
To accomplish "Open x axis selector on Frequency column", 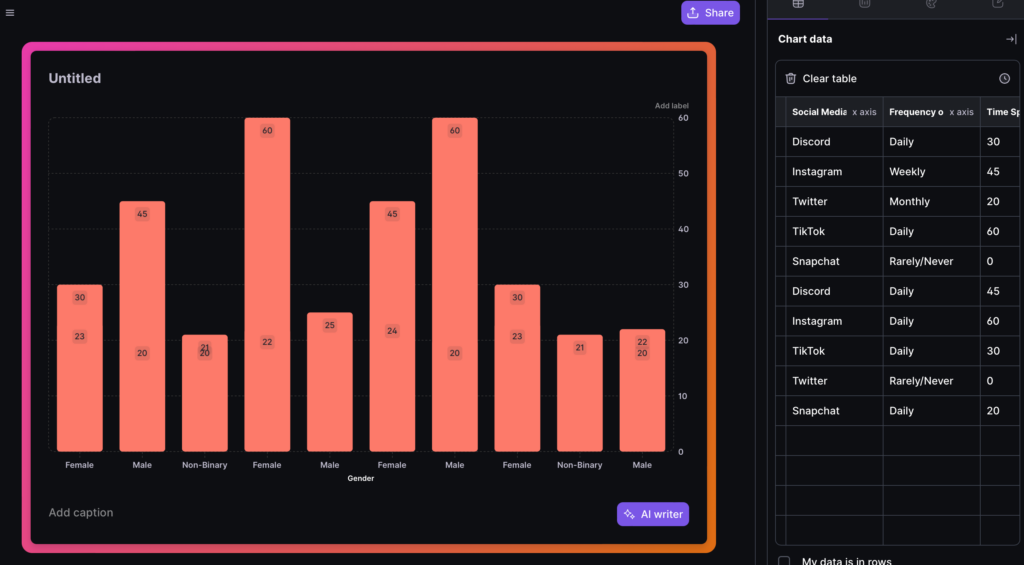I will (960, 112).
